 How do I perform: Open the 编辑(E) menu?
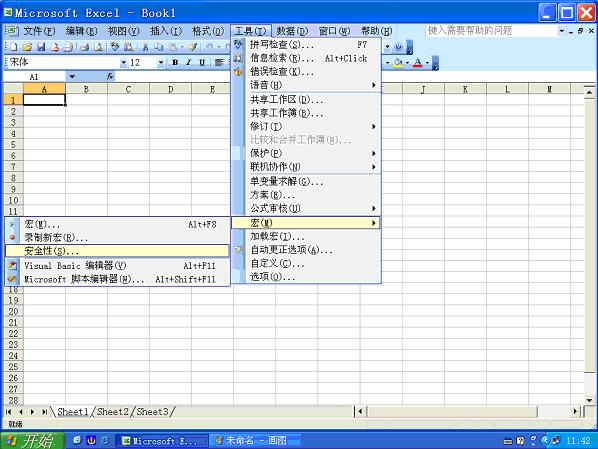(x=81, y=31)
